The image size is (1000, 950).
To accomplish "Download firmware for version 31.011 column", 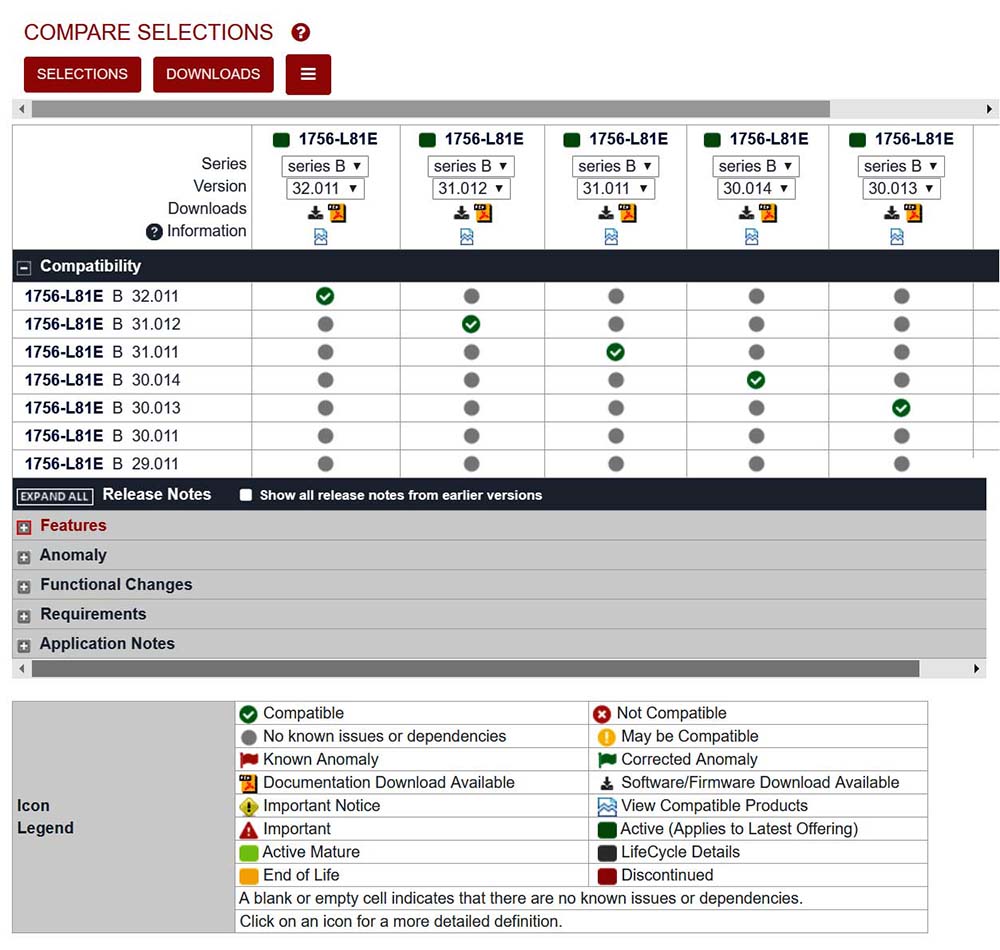I will [606, 212].
